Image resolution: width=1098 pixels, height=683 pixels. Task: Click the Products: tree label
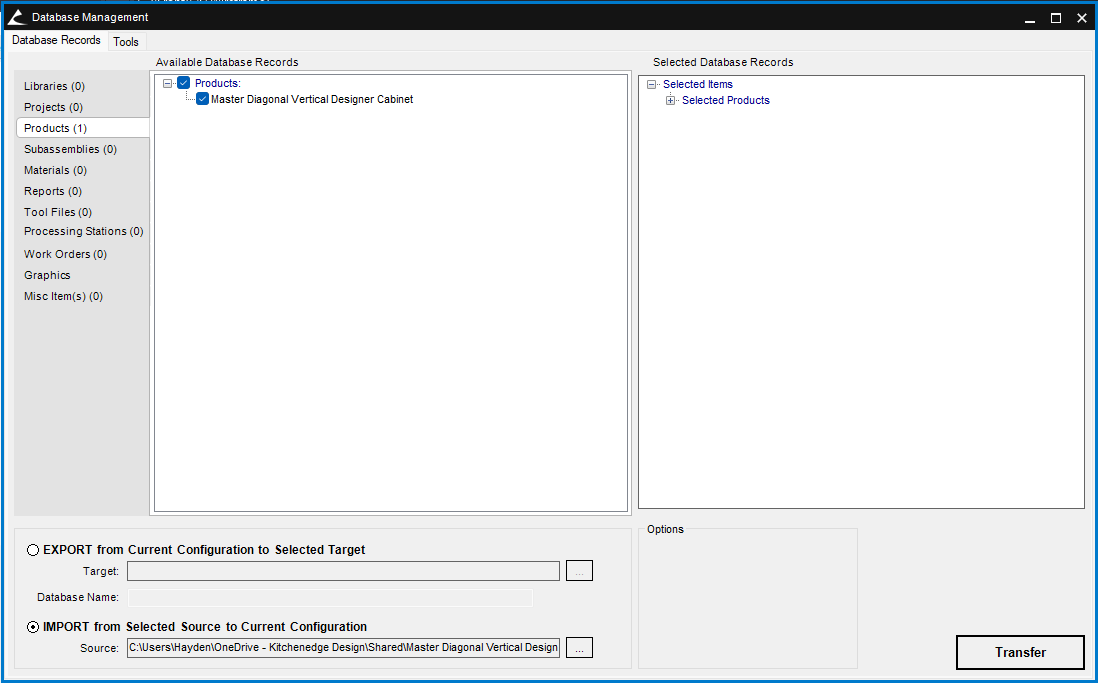tap(218, 83)
